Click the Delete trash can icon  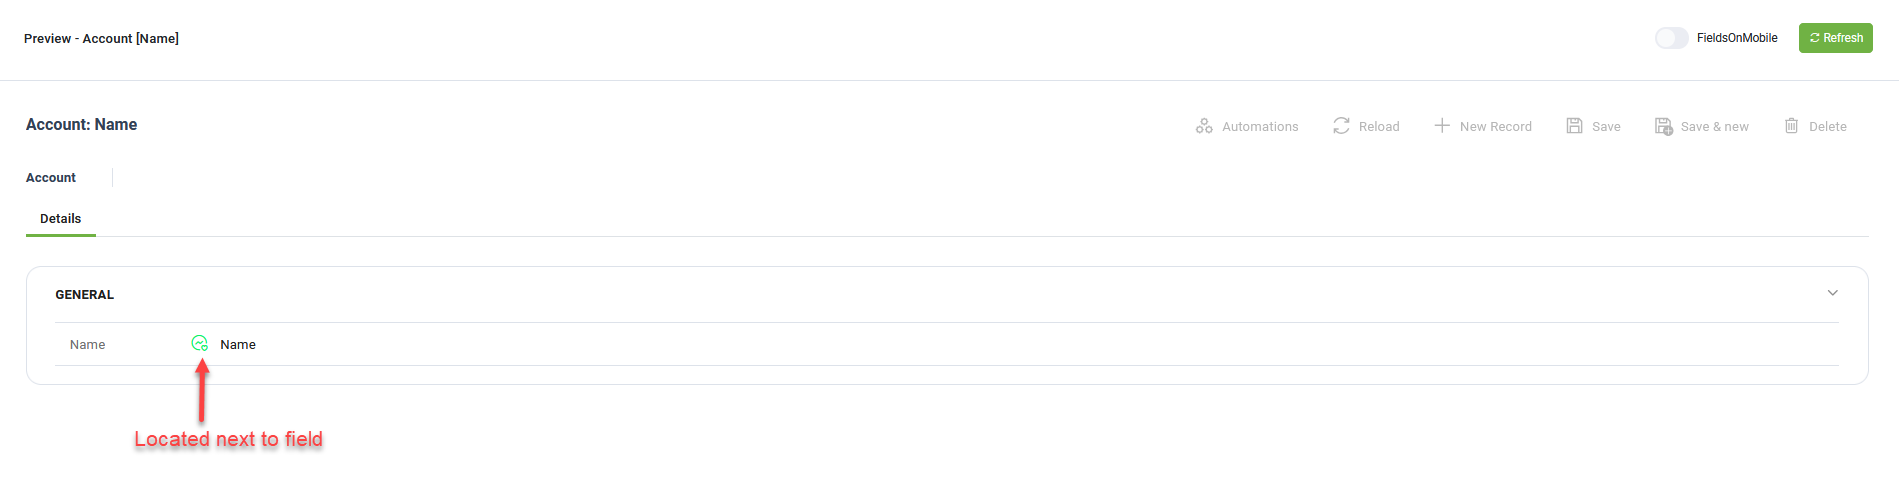(1792, 126)
